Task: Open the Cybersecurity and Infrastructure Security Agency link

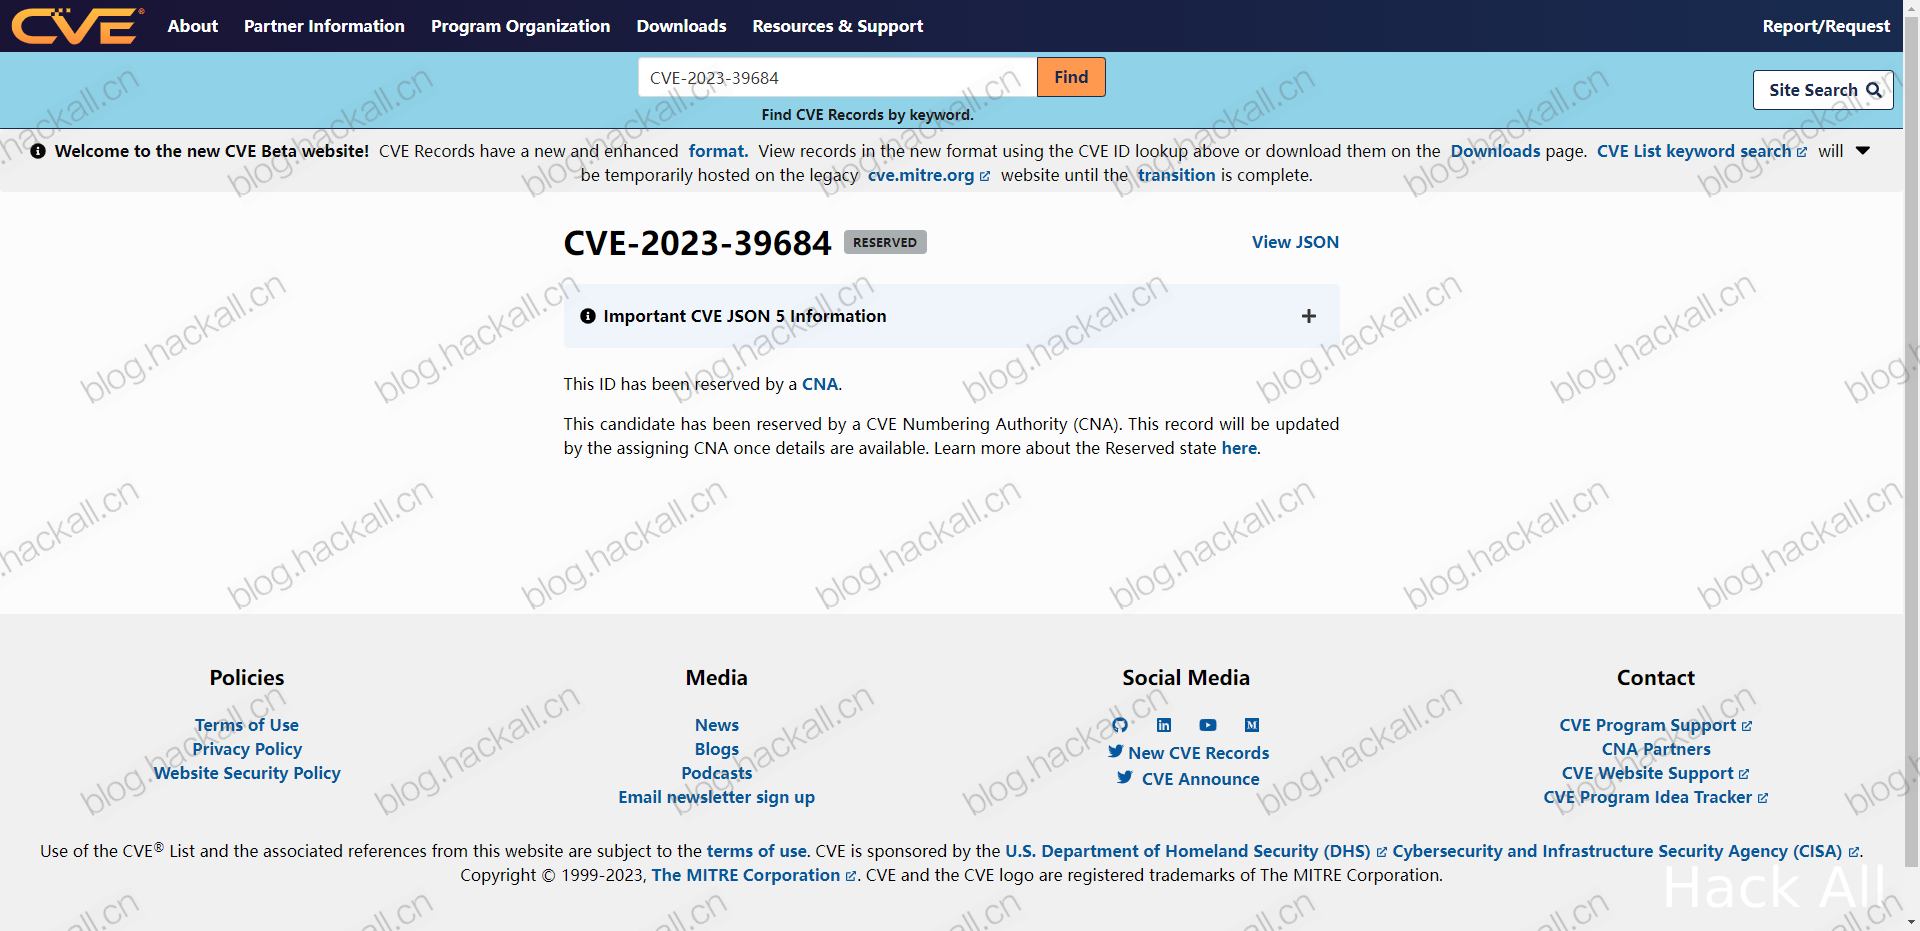Action: click(1626, 851)
